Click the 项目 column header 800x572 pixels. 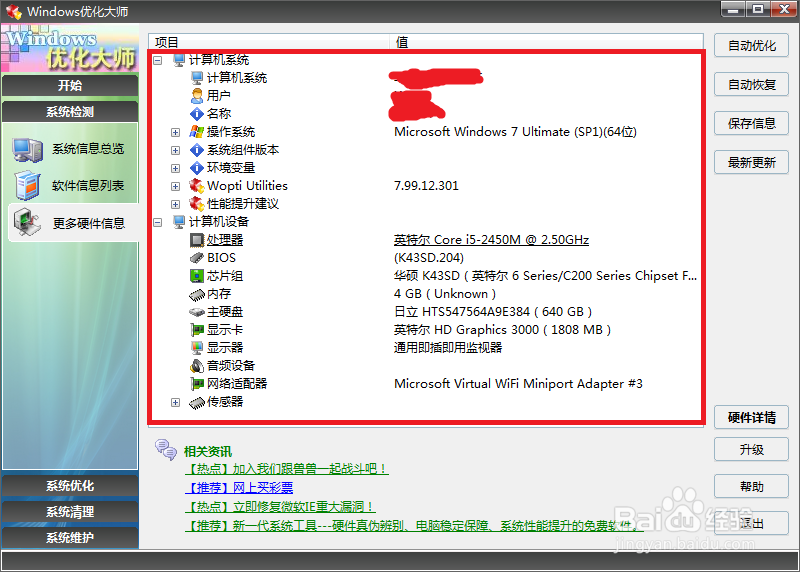click(x=269, y=42)
